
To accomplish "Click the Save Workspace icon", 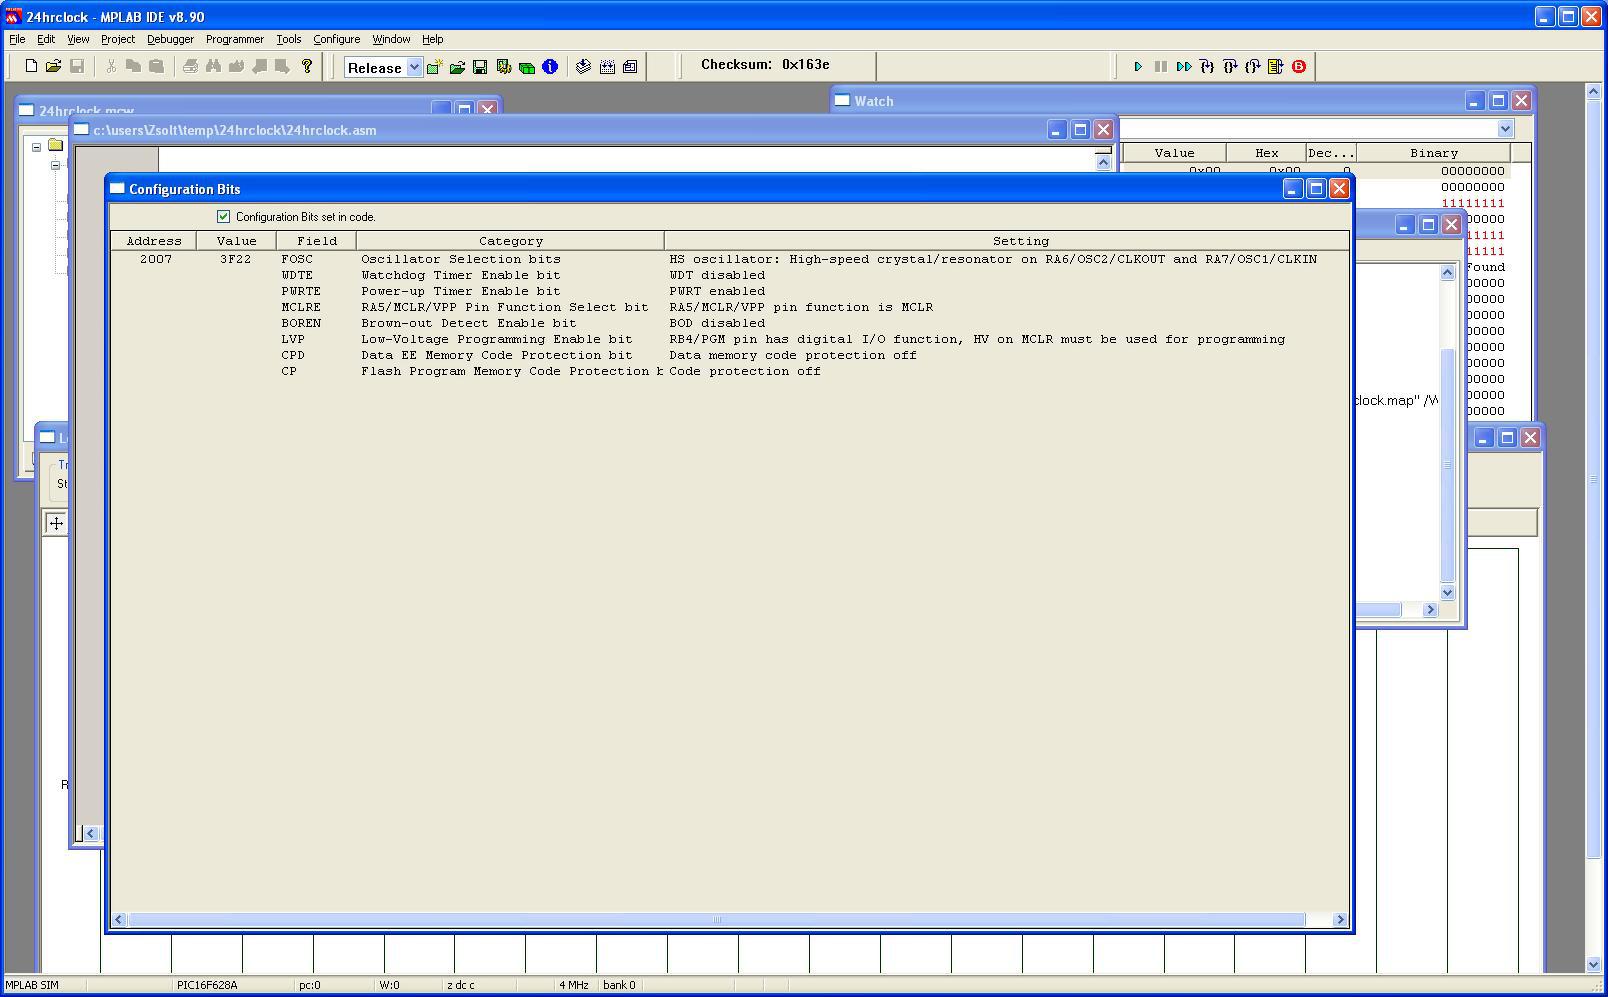I will tap(480, 67).
